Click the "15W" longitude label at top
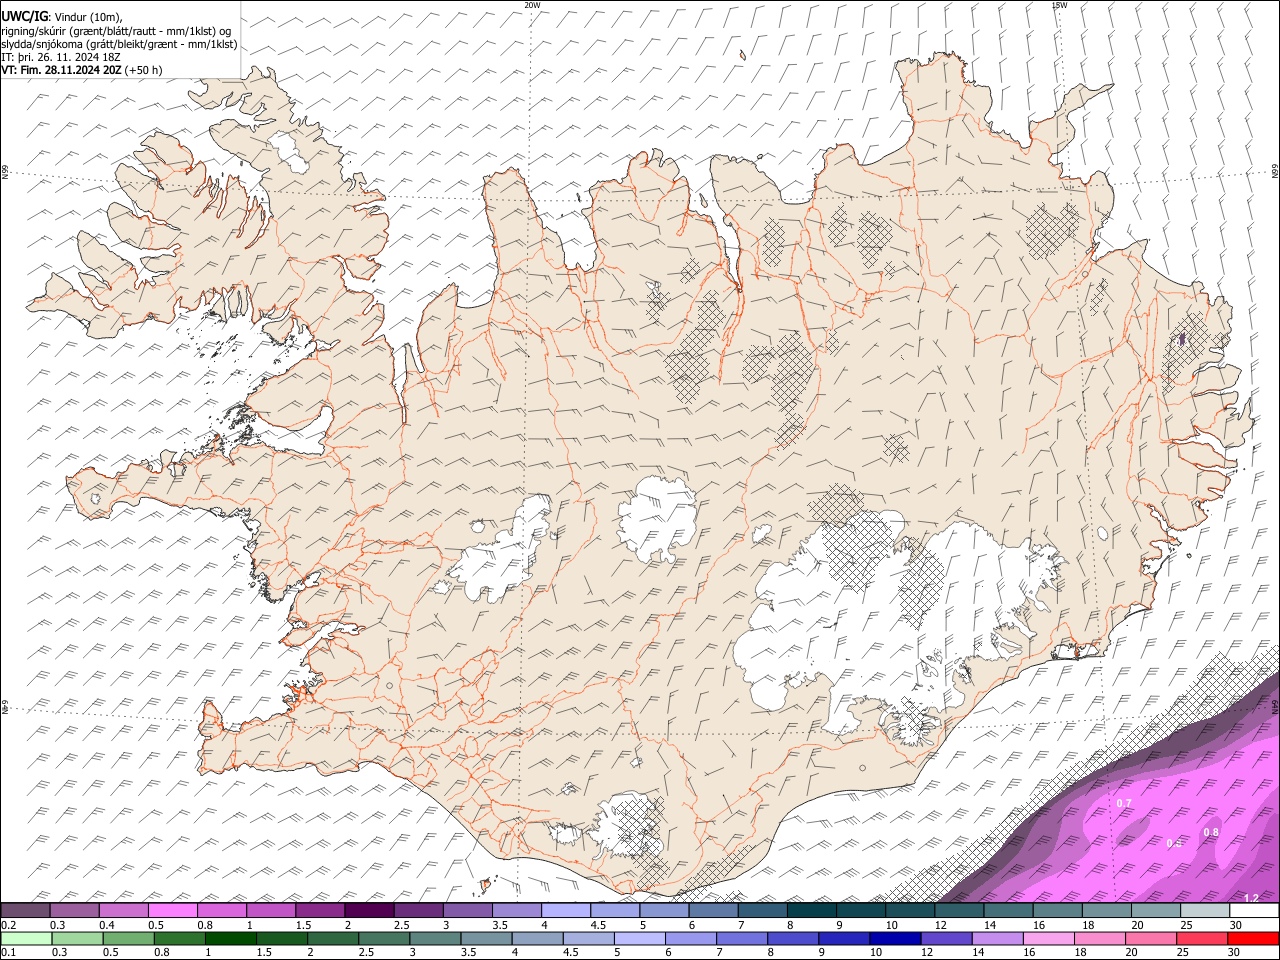 (1060, 5)
